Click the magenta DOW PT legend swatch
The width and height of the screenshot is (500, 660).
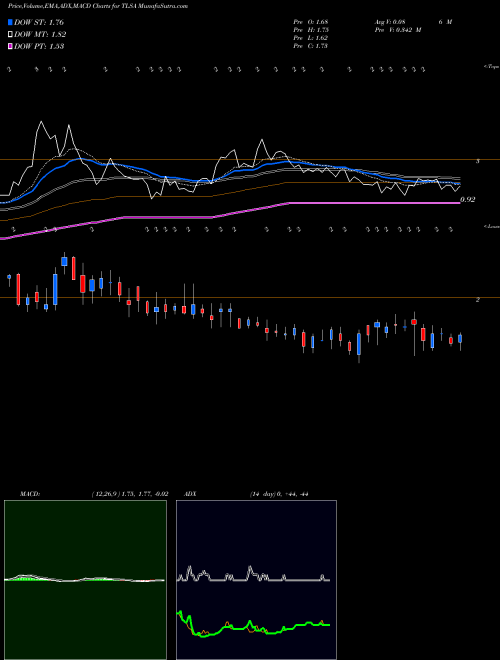[x=11, y=46]
